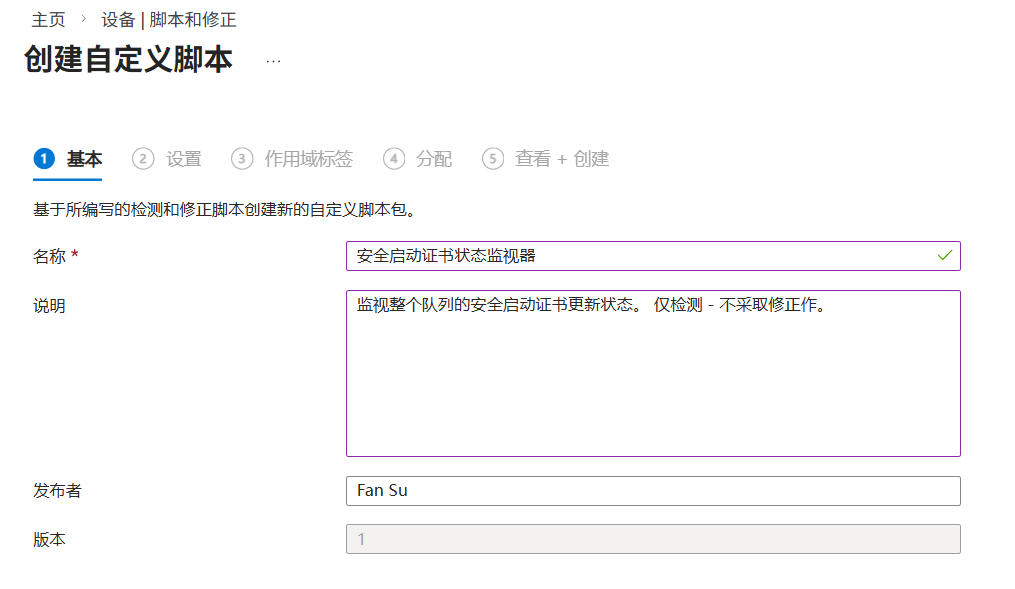The image size is (1015, 589).
Task: Click the step 4 number circle
Action: coord(394,159)
